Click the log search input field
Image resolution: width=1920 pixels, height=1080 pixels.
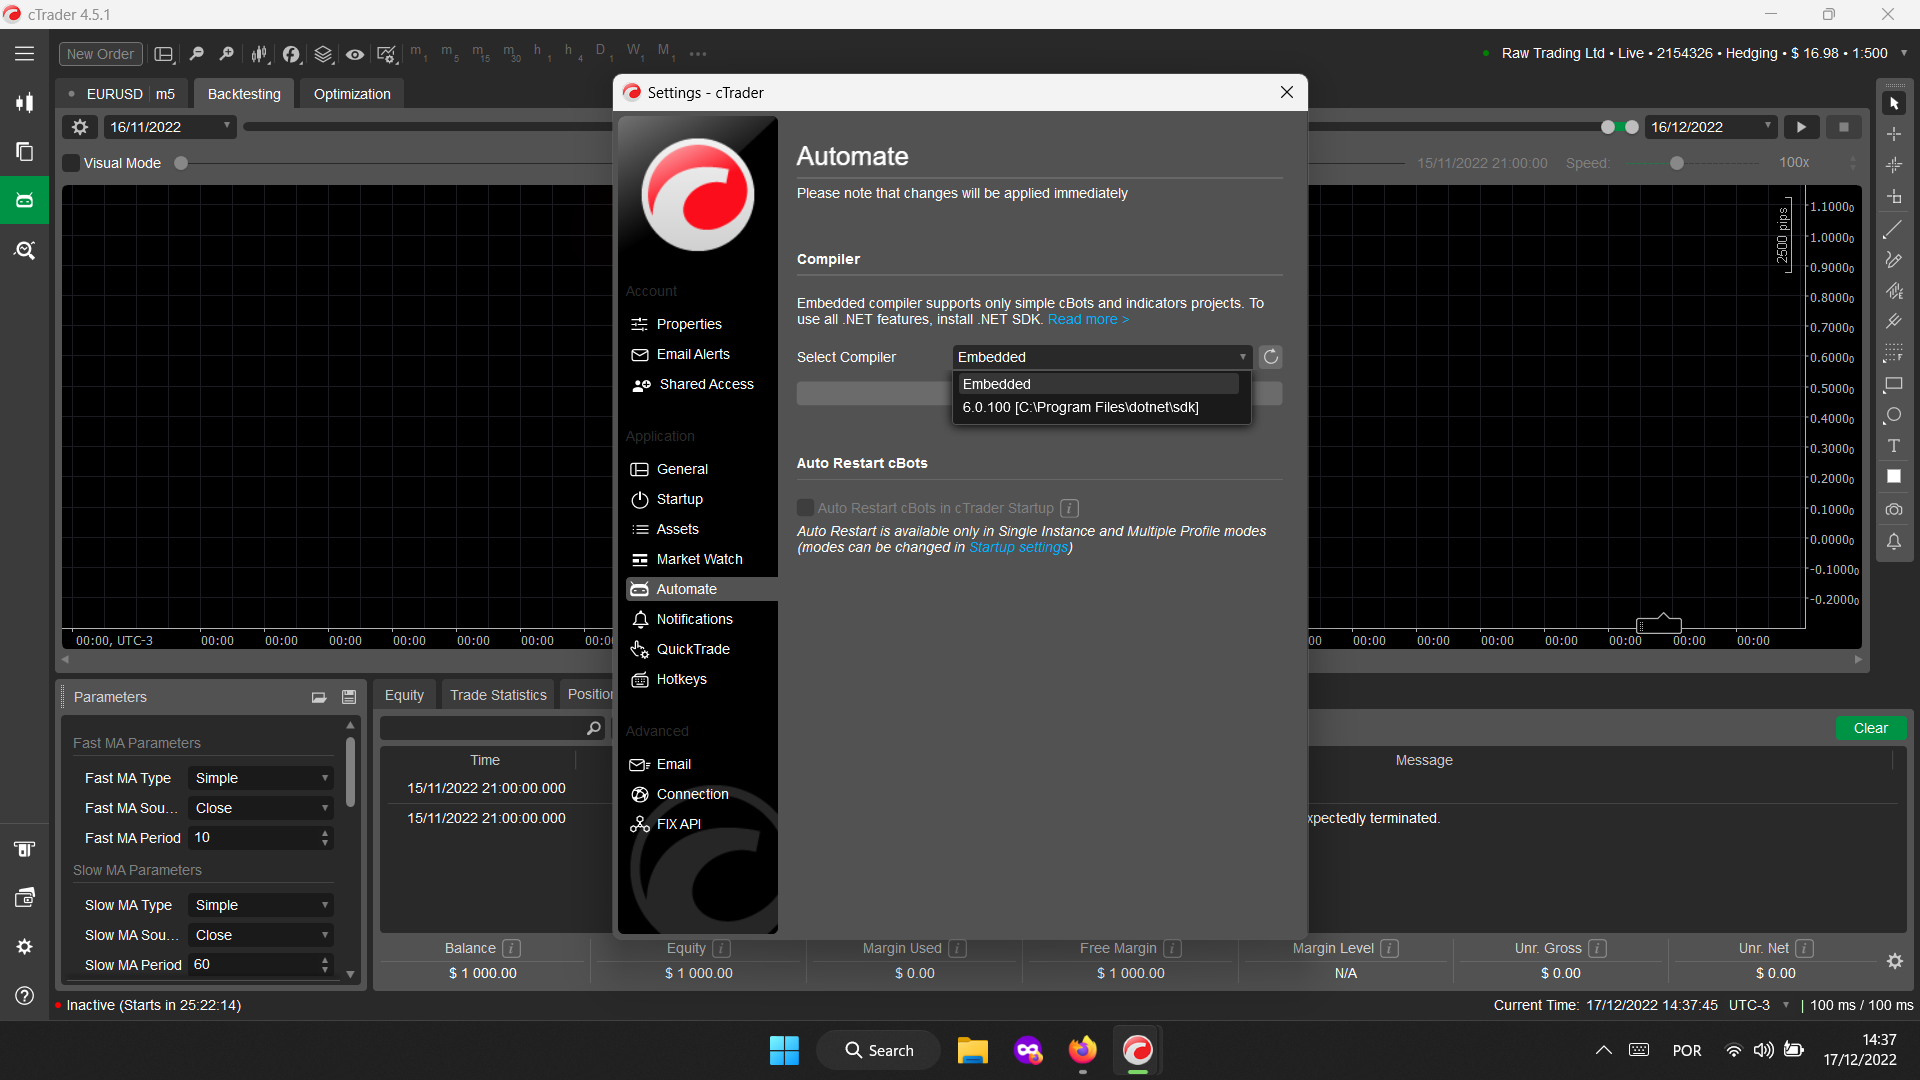point(493,728)
